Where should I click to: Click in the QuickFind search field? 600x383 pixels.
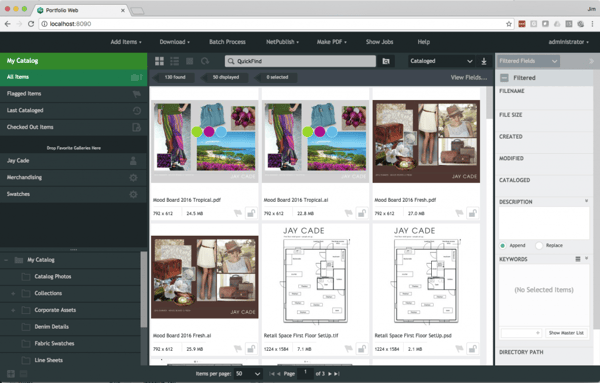coord(300,61)
